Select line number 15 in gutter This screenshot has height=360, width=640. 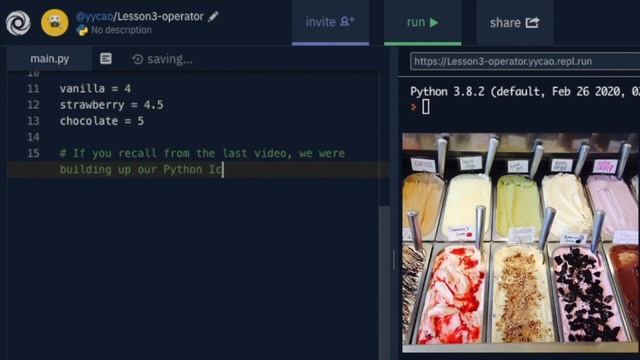coord(33,153)
